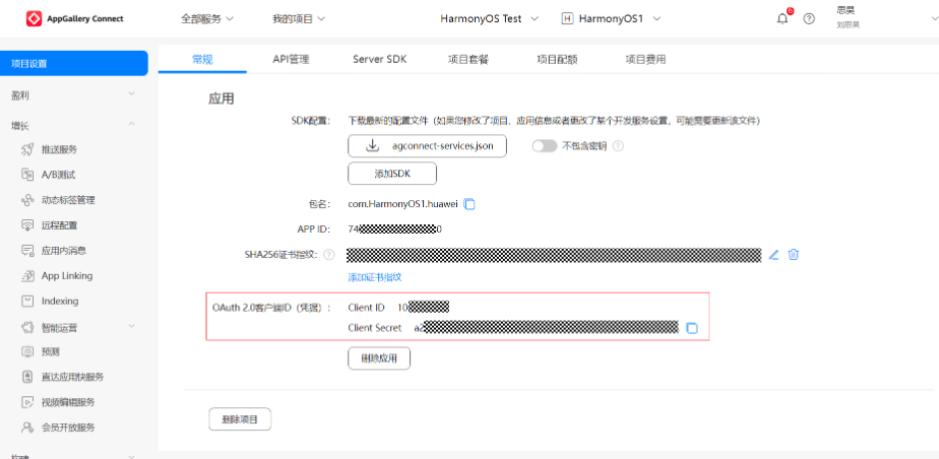939x459 pixels.
Task: Switch to the 项目配额 tab
Action: click(x=557, y=59)
